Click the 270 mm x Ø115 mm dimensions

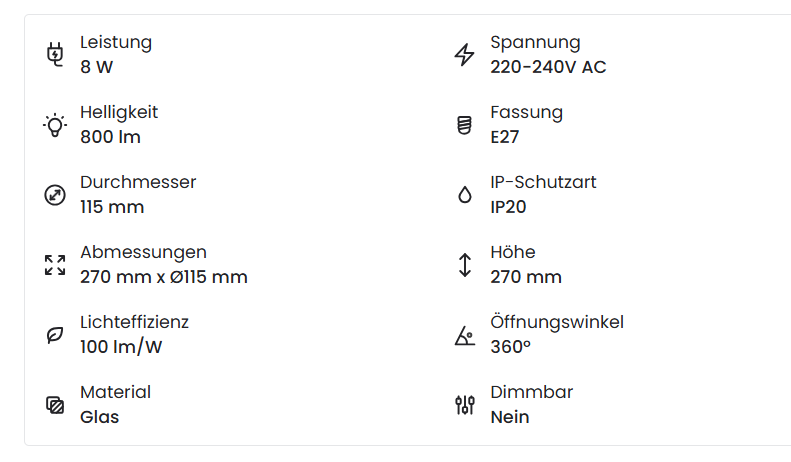164,277
